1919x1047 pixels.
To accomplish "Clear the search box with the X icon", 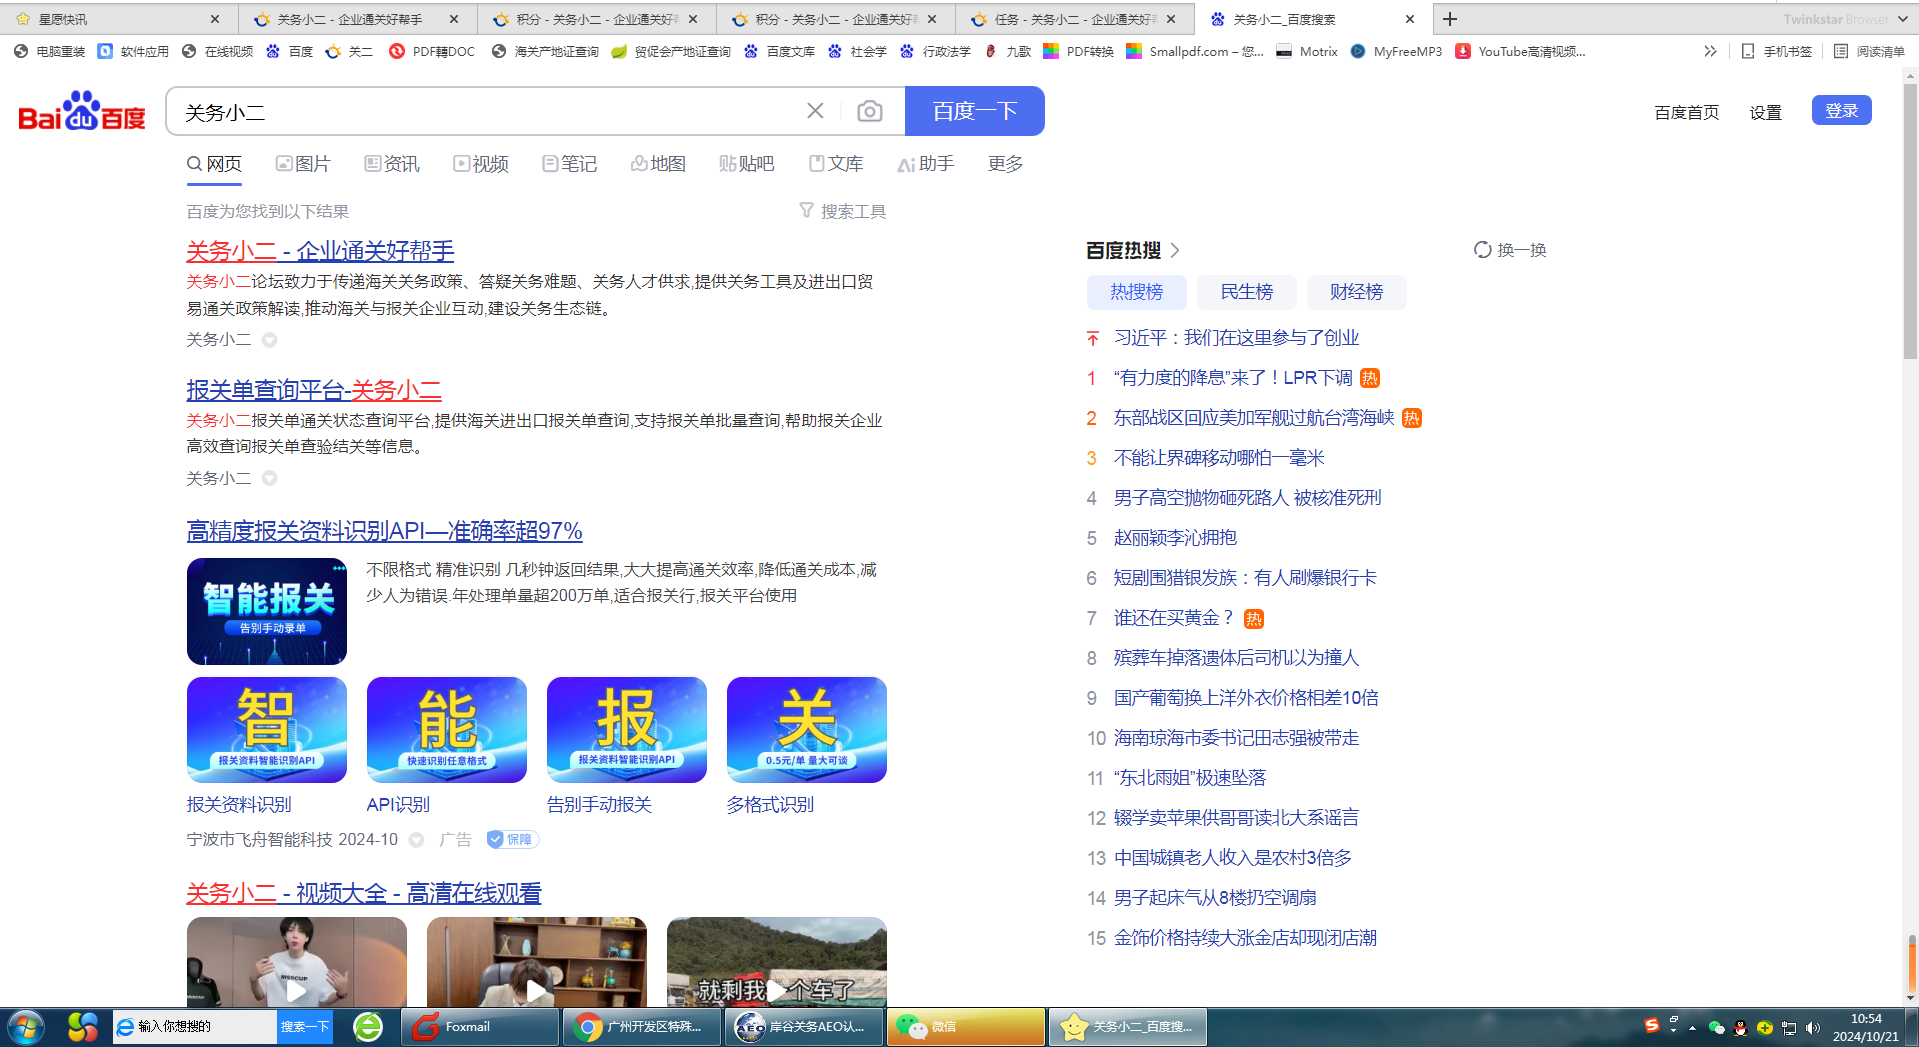I will pos(815,111).
